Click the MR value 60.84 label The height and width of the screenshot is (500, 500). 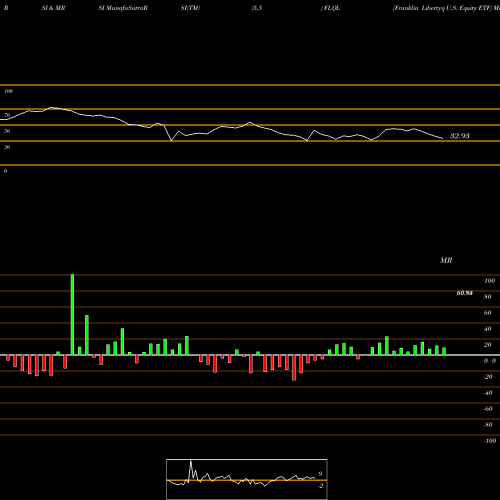(x=464, y=293)
